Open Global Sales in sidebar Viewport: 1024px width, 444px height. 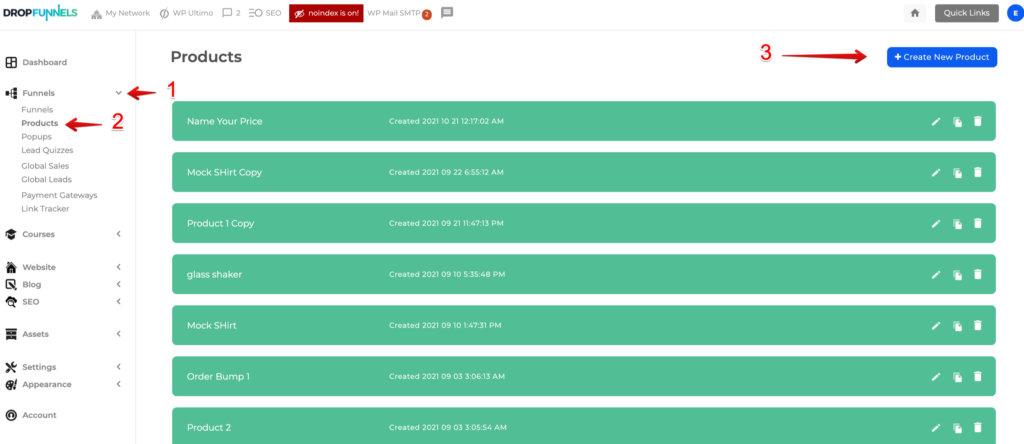pyautogui.click(x=45, y=166)
